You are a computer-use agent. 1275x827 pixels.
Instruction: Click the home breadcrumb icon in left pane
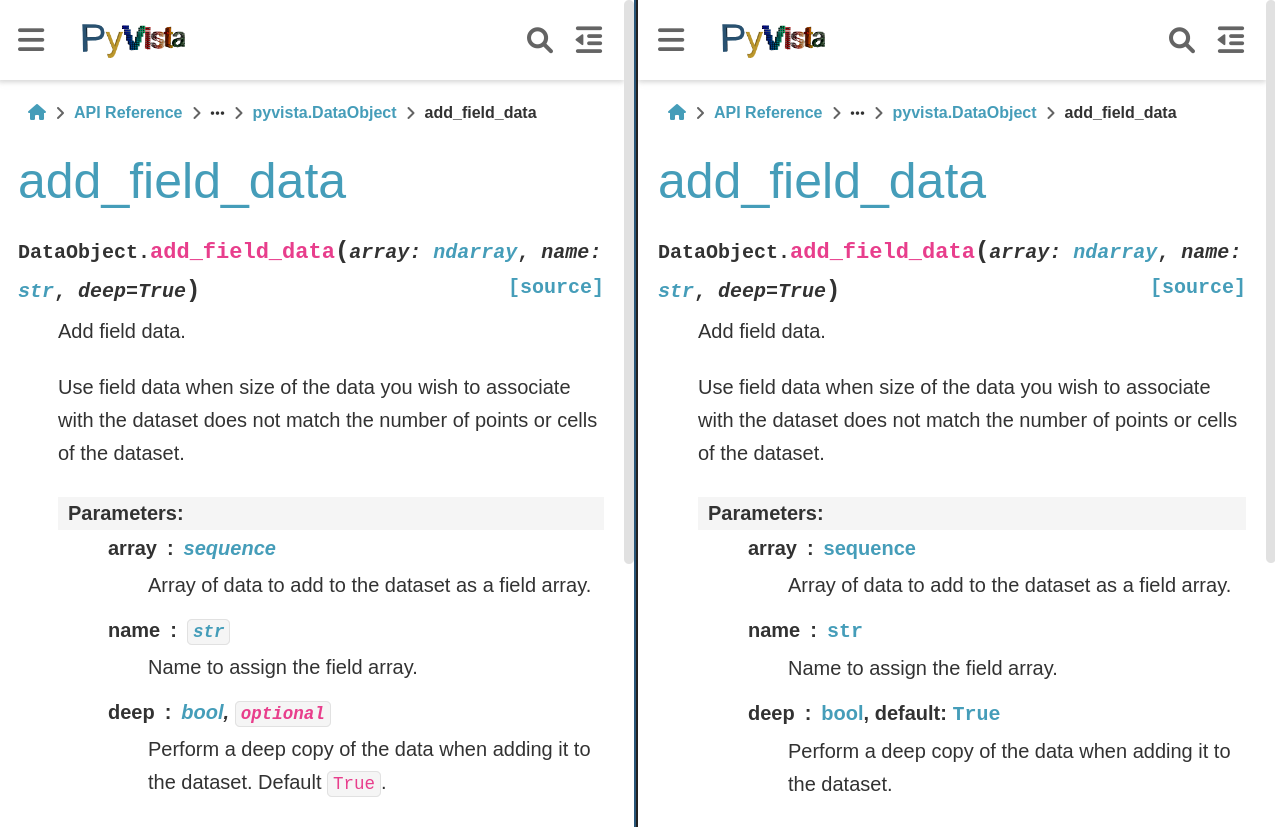pos(37,112)
